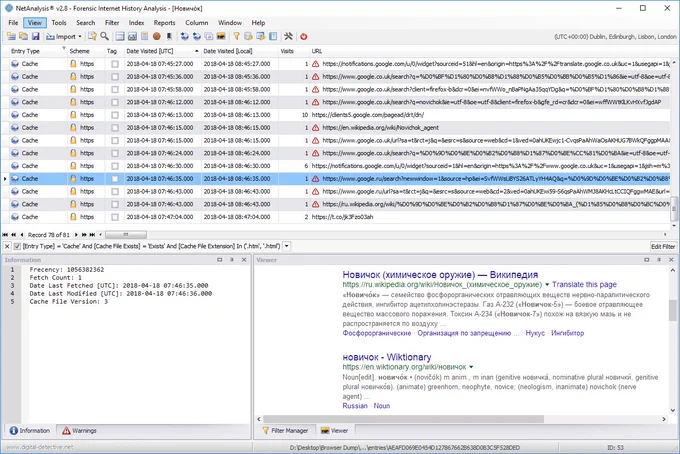The width and height of the screenshot is (680, 454).
Task: Switch to the Warnings tab
Action: click(x=79, y=431)
